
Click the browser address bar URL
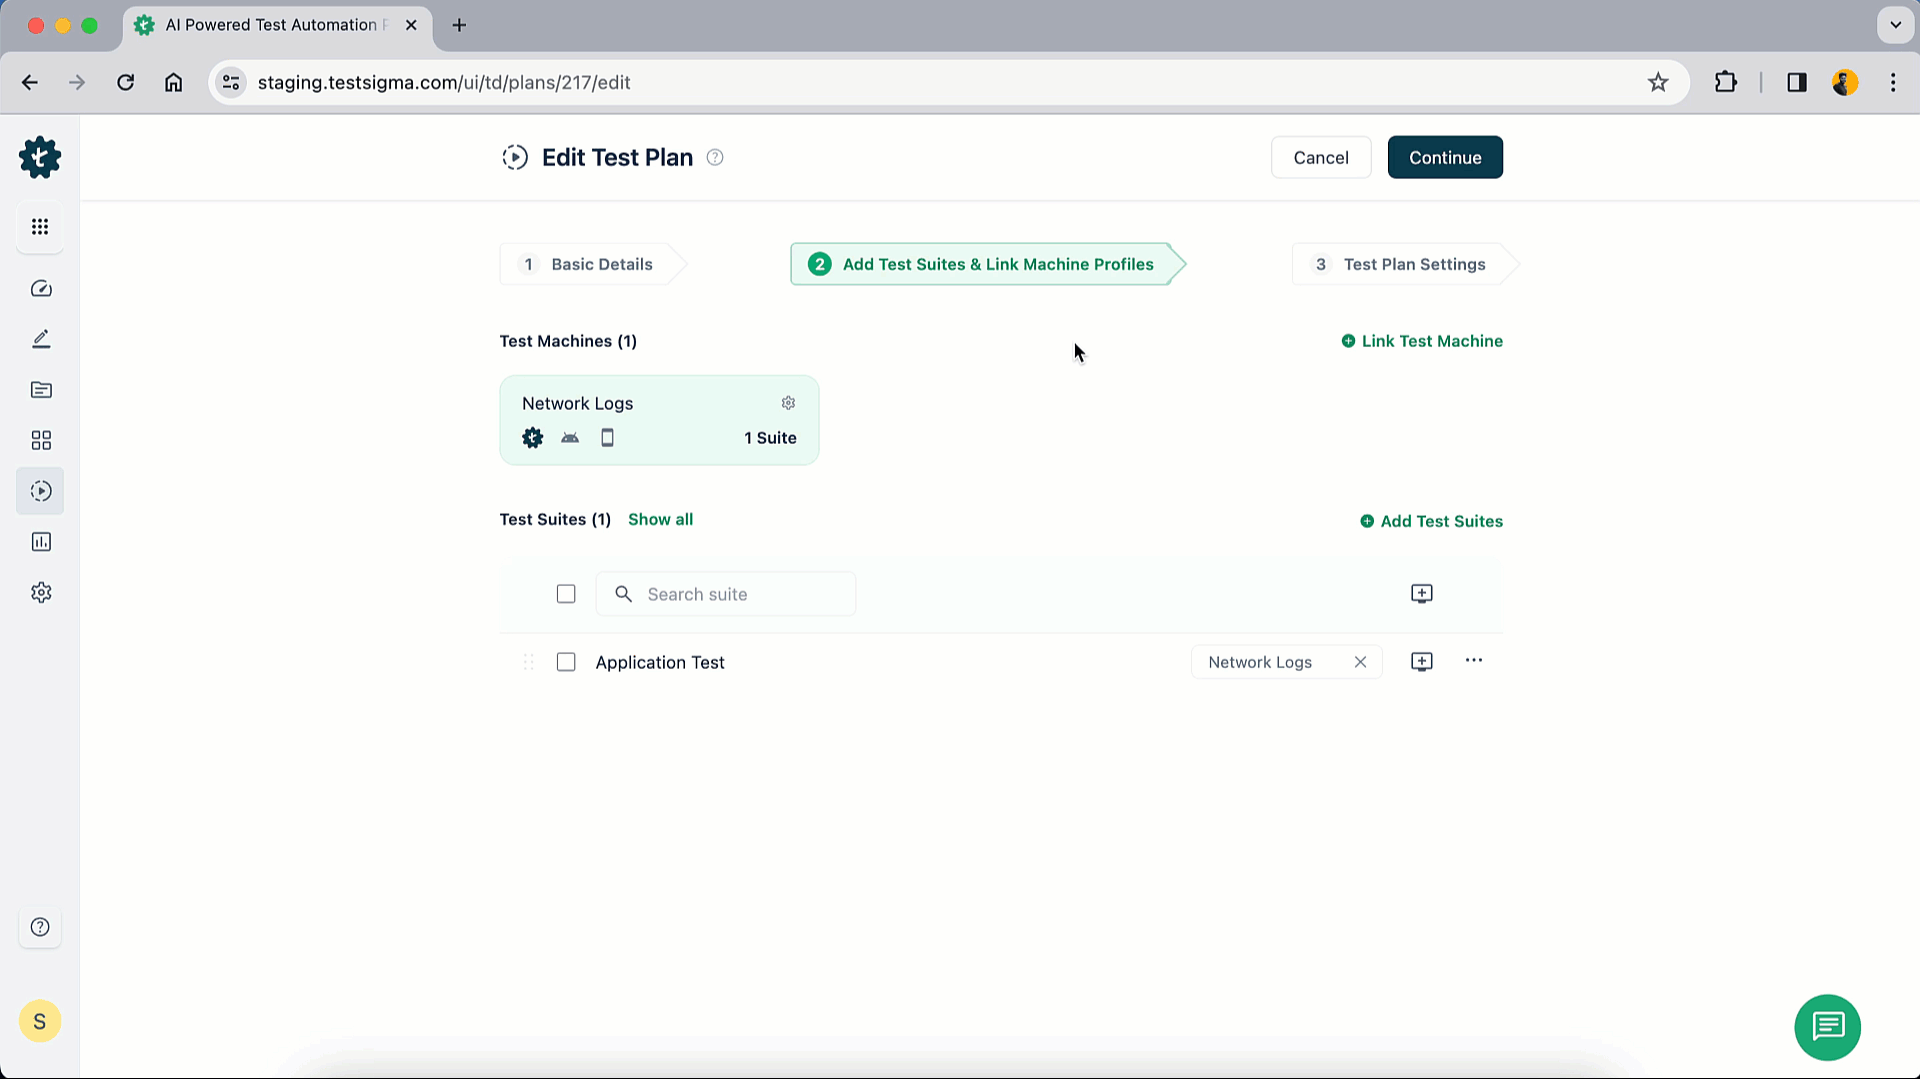444,82
